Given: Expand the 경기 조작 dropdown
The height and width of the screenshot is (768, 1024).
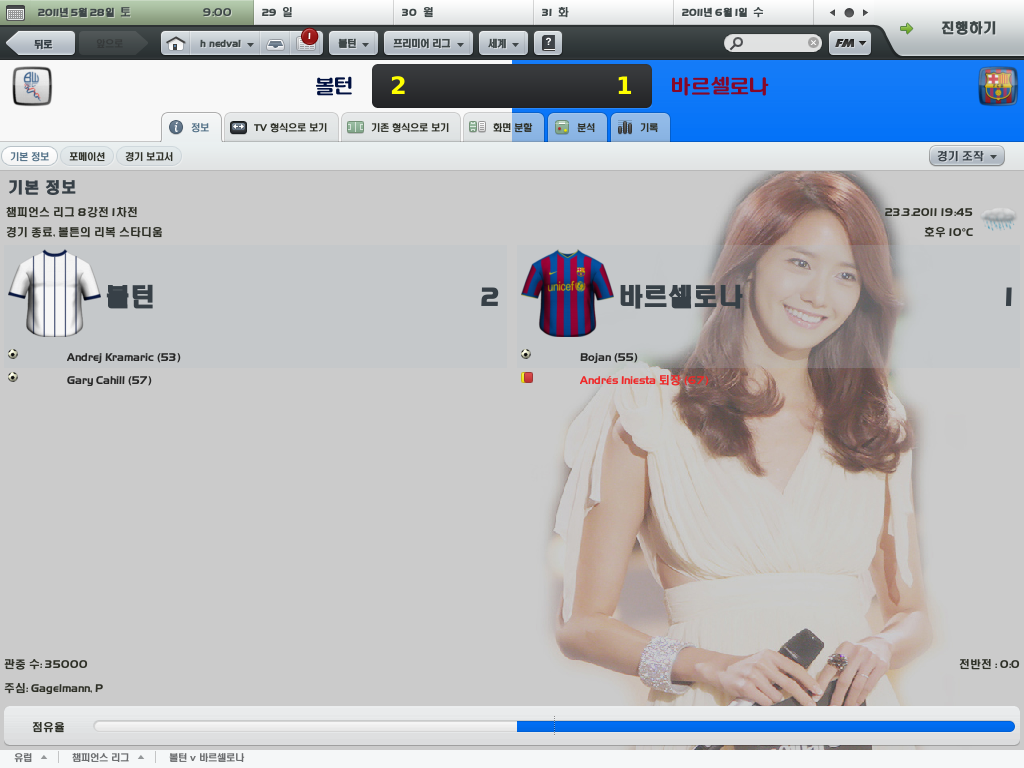Looking at the screenshot, I should (x=966, y=156).
